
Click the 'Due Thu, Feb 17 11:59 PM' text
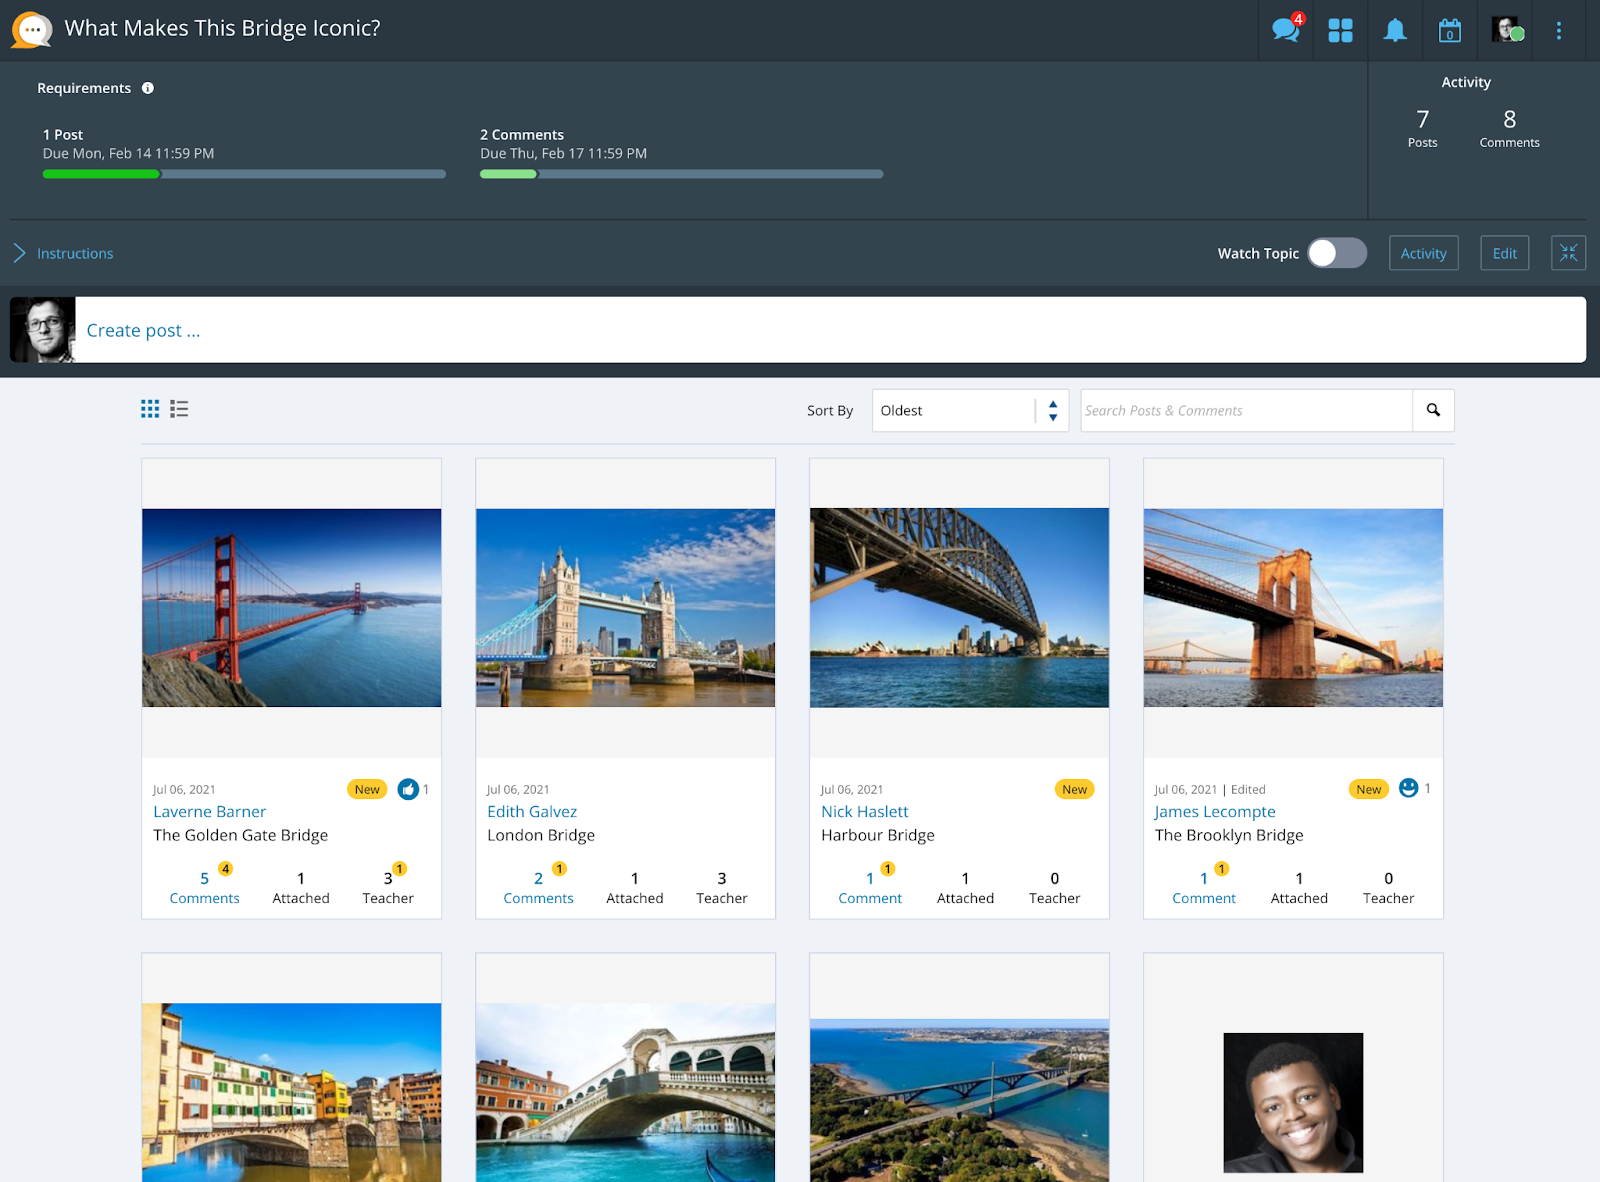click(x=563, y=153)
